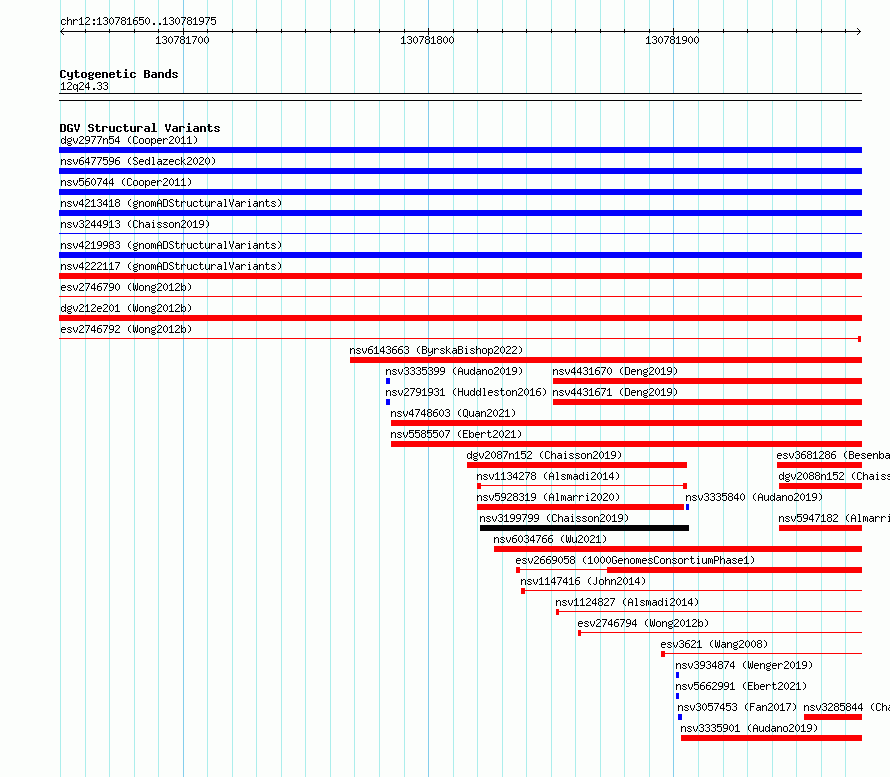Open nsv3934874 (Wenger2019) variant
Image resolution: width=890 pixels, height=777 pixels.
[744, 665]
